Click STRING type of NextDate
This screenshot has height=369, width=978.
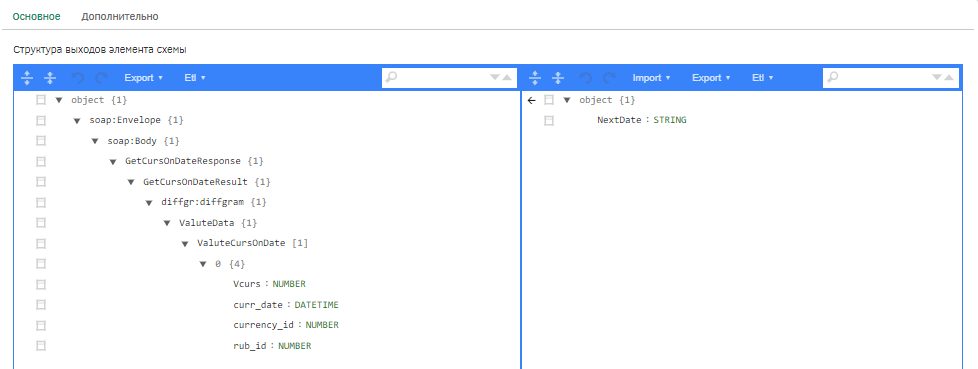670,120
